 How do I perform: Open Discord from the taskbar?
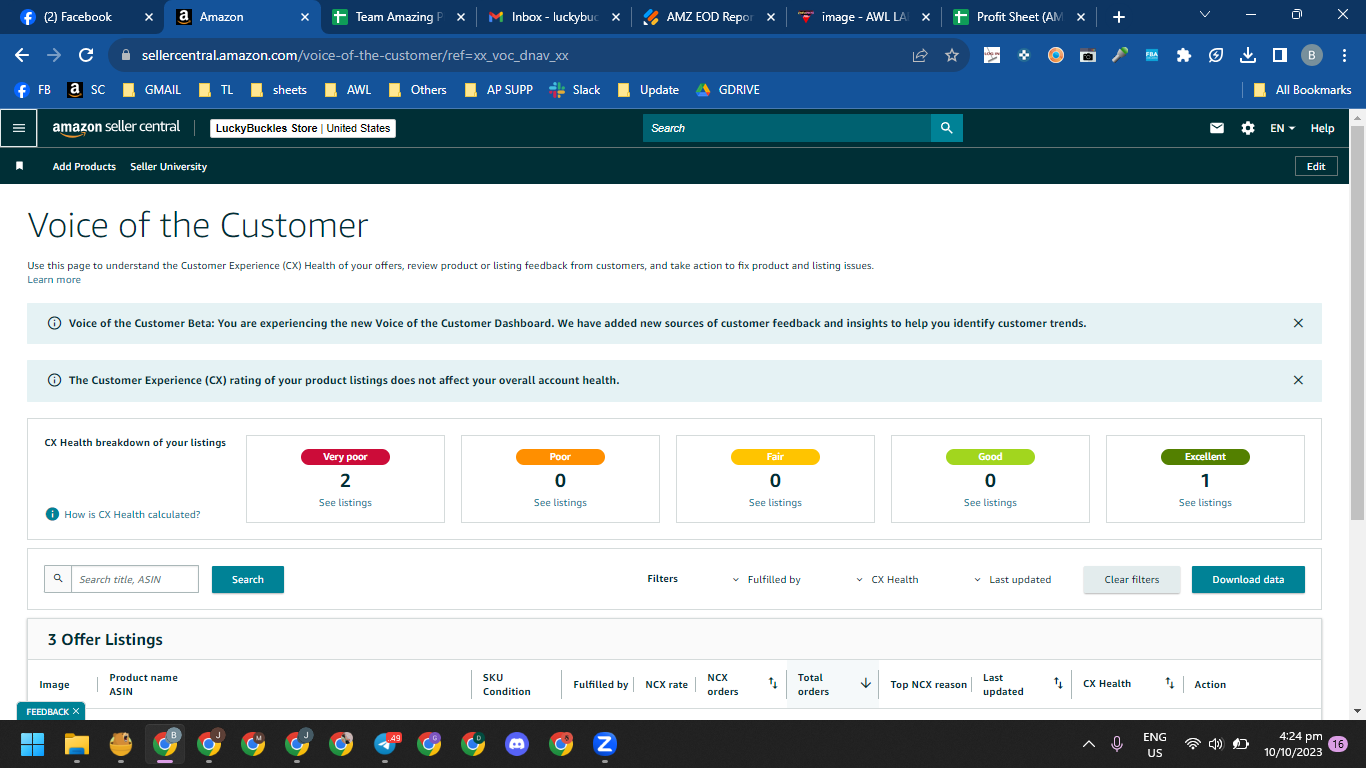pyautogui.click(x=516, y=744)
